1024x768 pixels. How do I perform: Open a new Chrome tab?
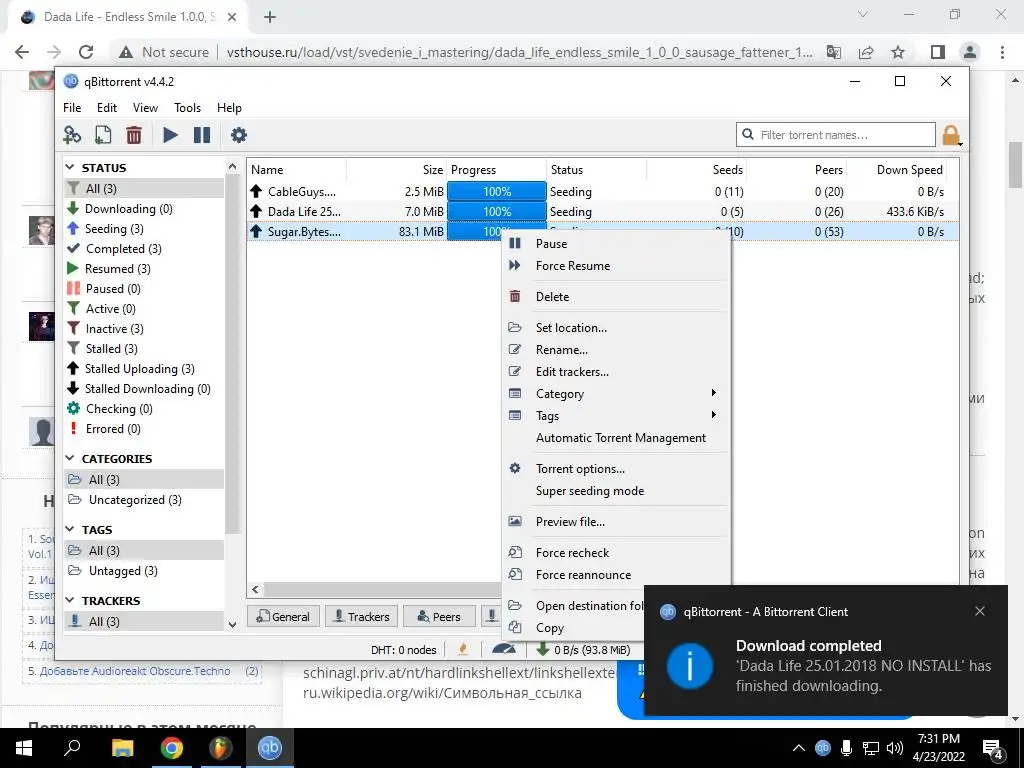click(x=270, y=17)
